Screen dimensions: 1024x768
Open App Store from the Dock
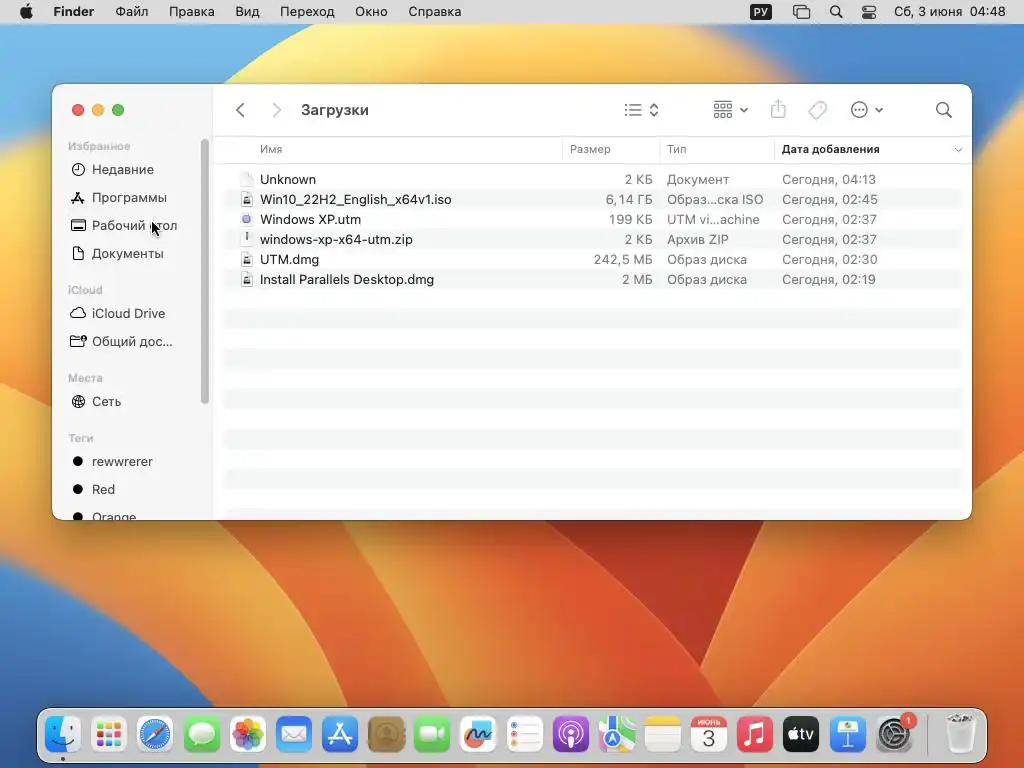pyautogui.click(x=340, y=734)
